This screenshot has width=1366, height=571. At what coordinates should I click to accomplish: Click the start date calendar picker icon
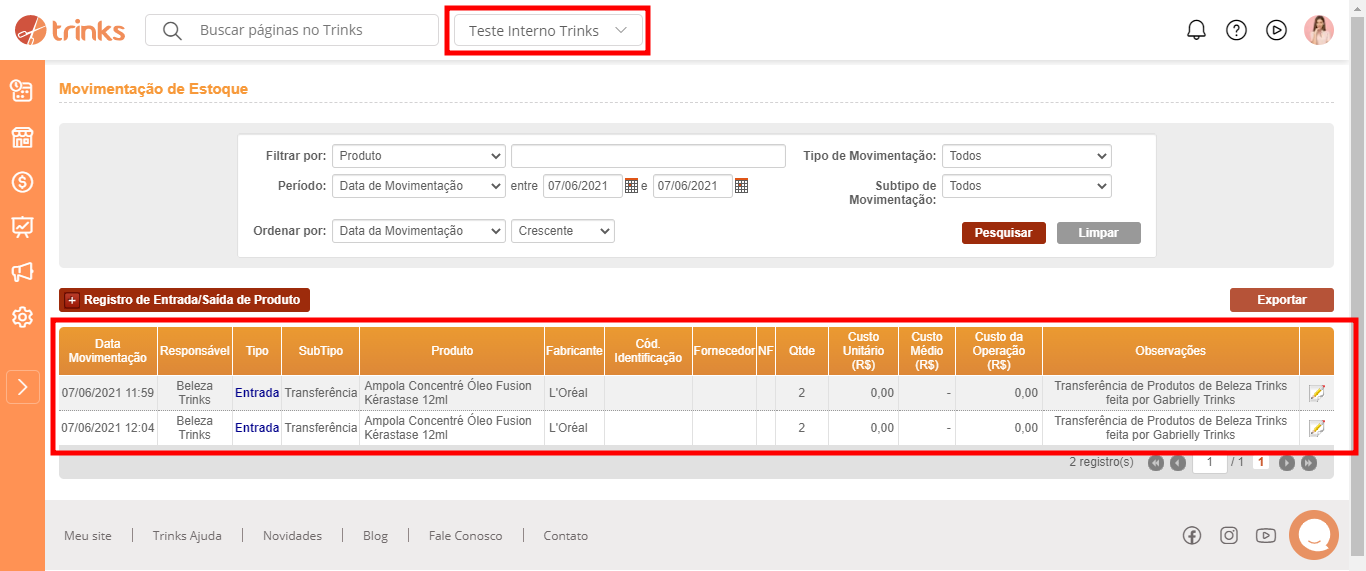[631, 186]
